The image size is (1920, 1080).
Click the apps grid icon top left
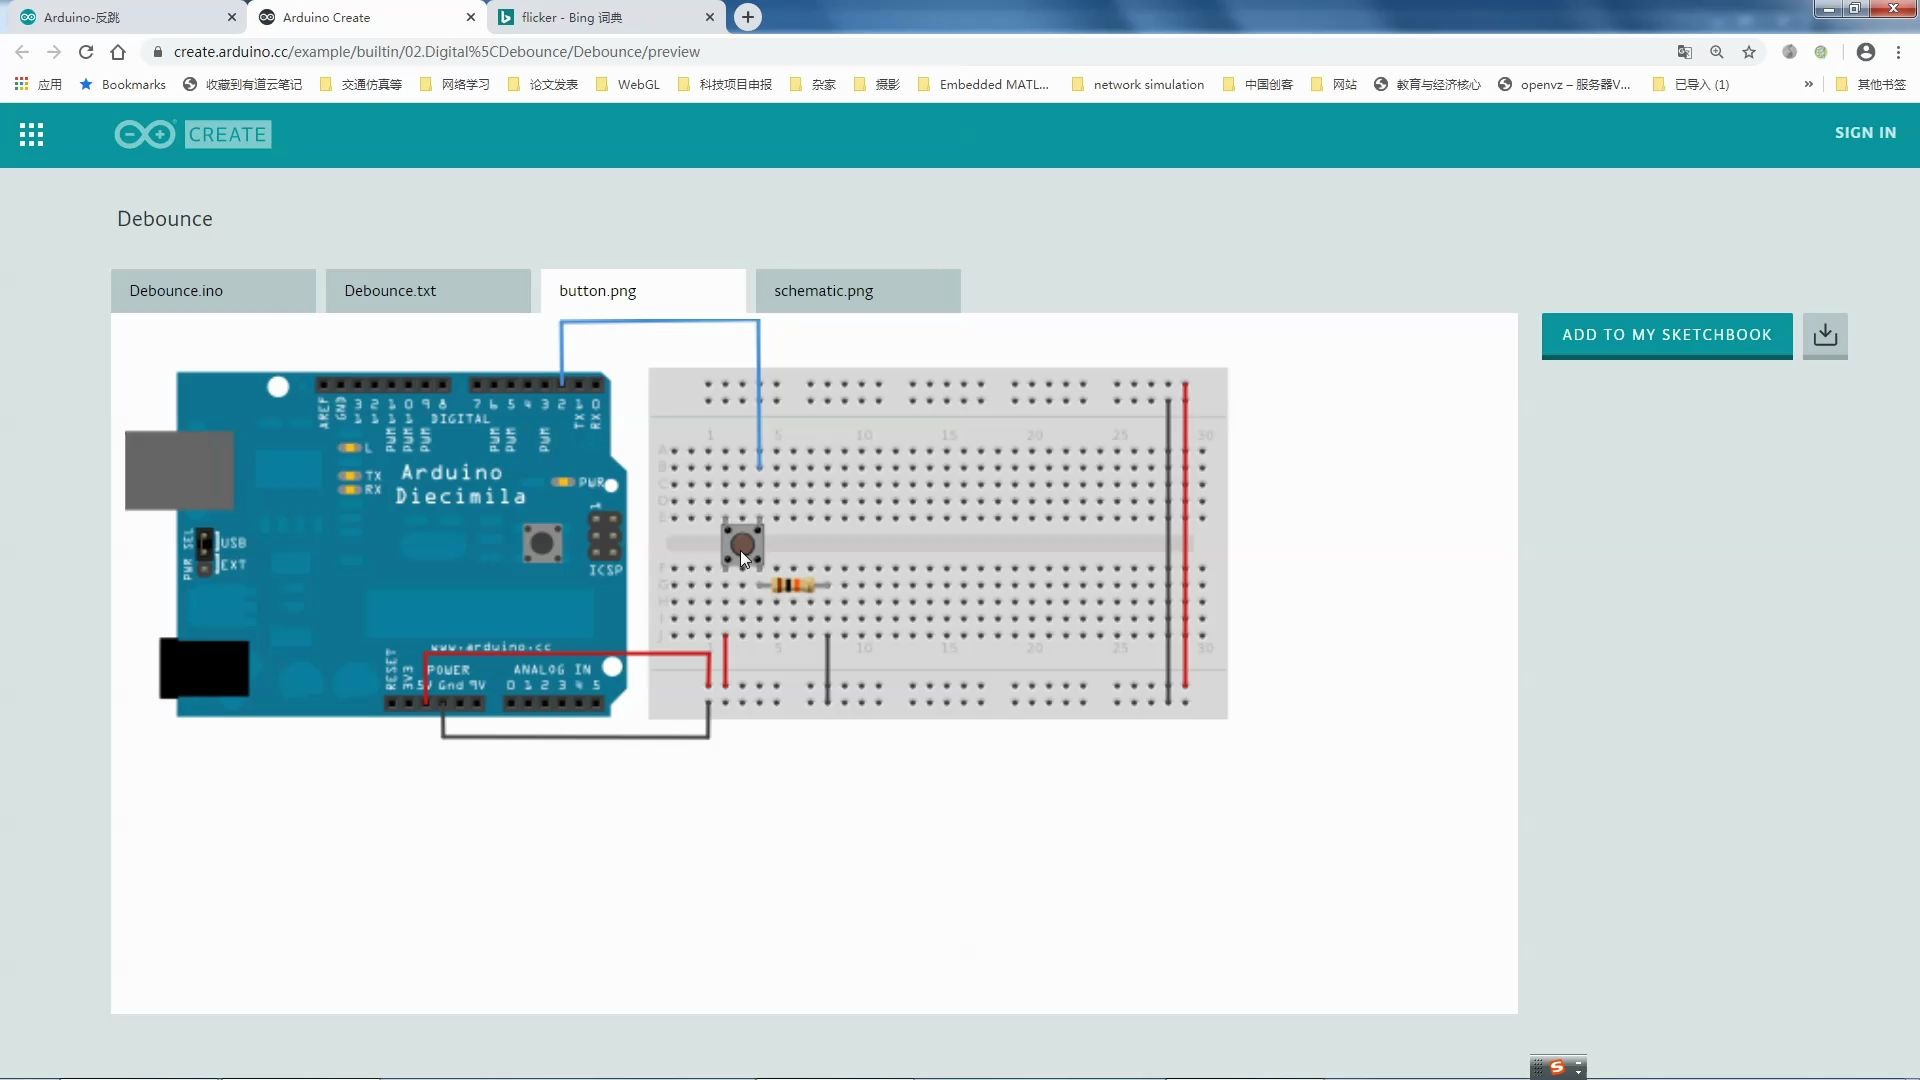32,133
